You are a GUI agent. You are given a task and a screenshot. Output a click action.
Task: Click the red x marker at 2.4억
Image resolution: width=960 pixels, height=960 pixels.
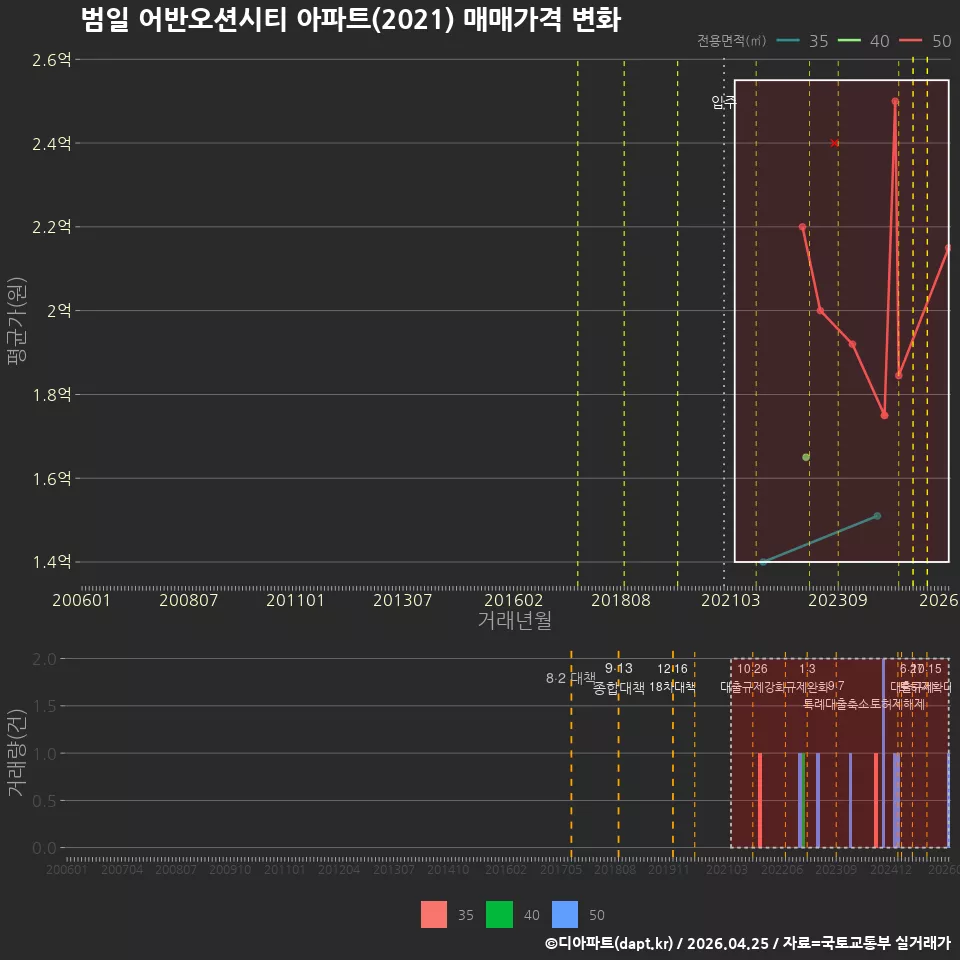click(834, 143)
